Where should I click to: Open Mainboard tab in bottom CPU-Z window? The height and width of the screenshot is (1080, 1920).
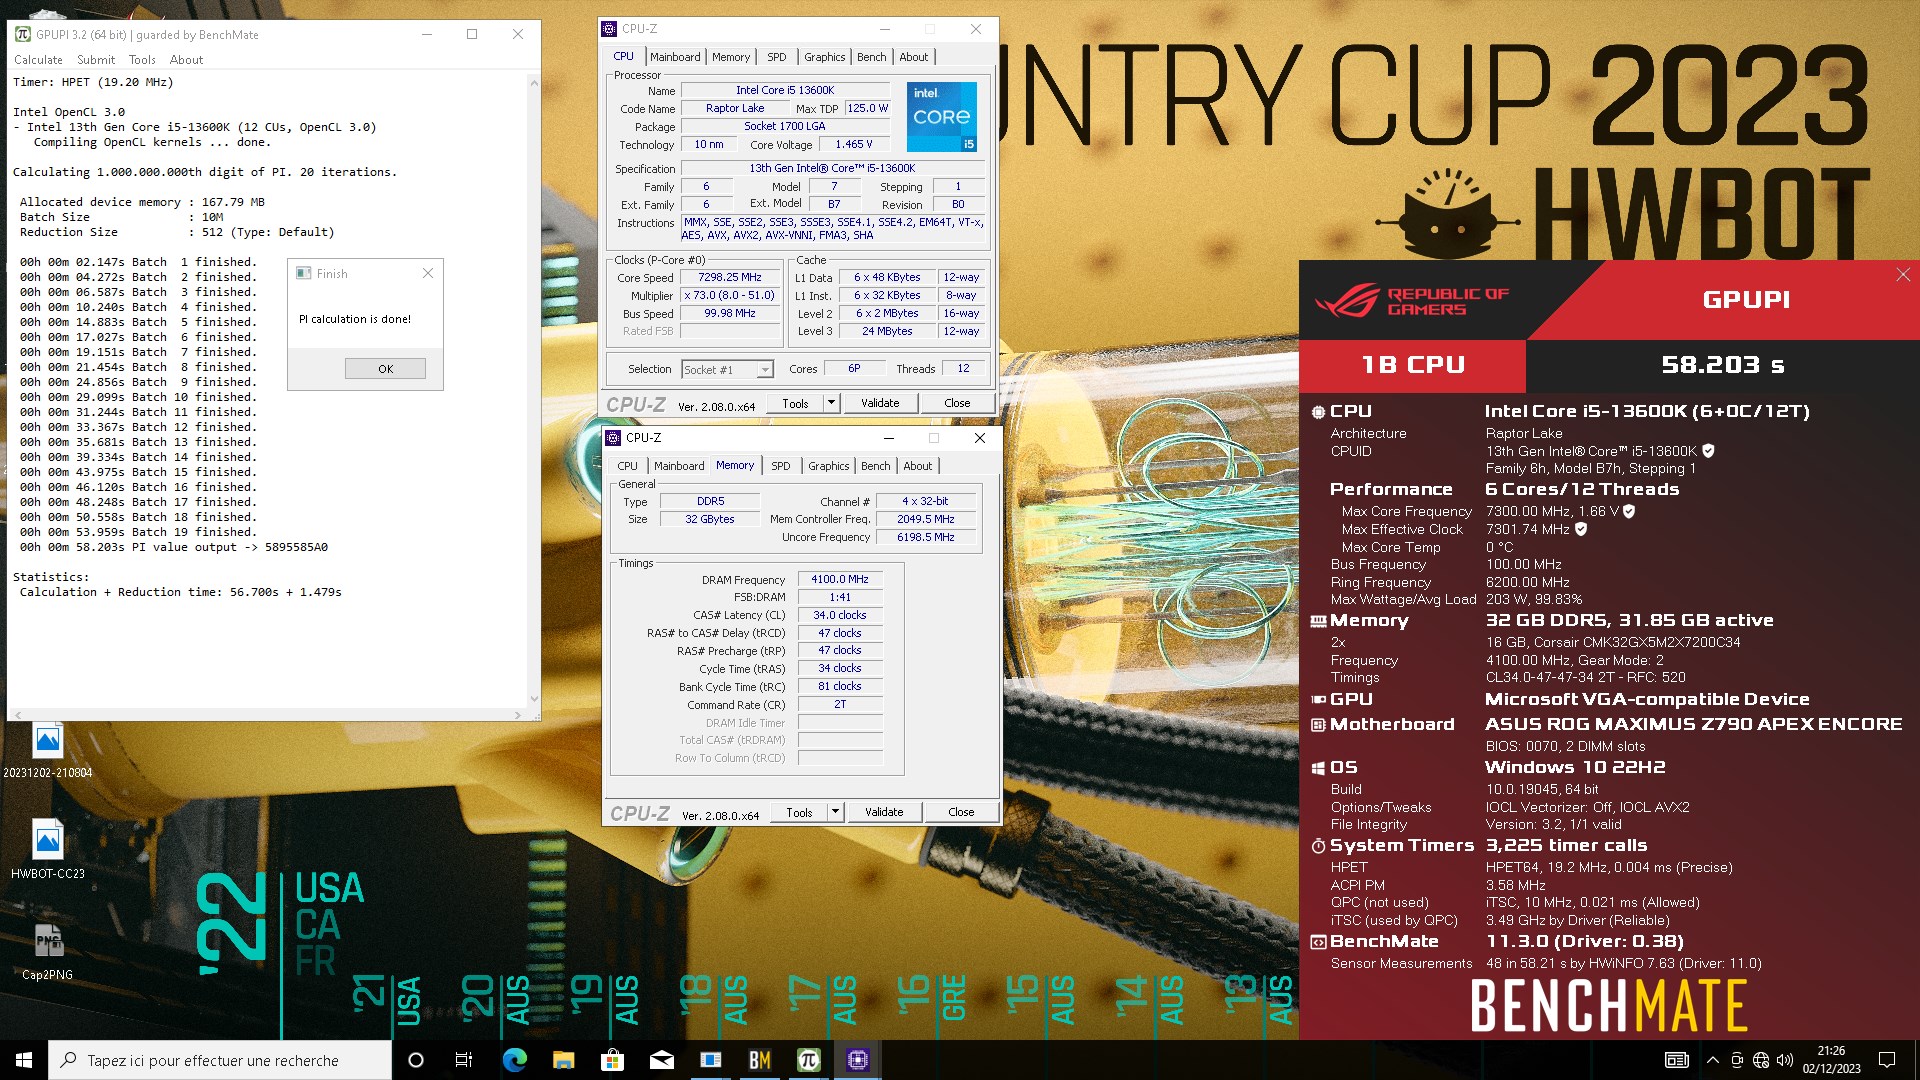679,466
